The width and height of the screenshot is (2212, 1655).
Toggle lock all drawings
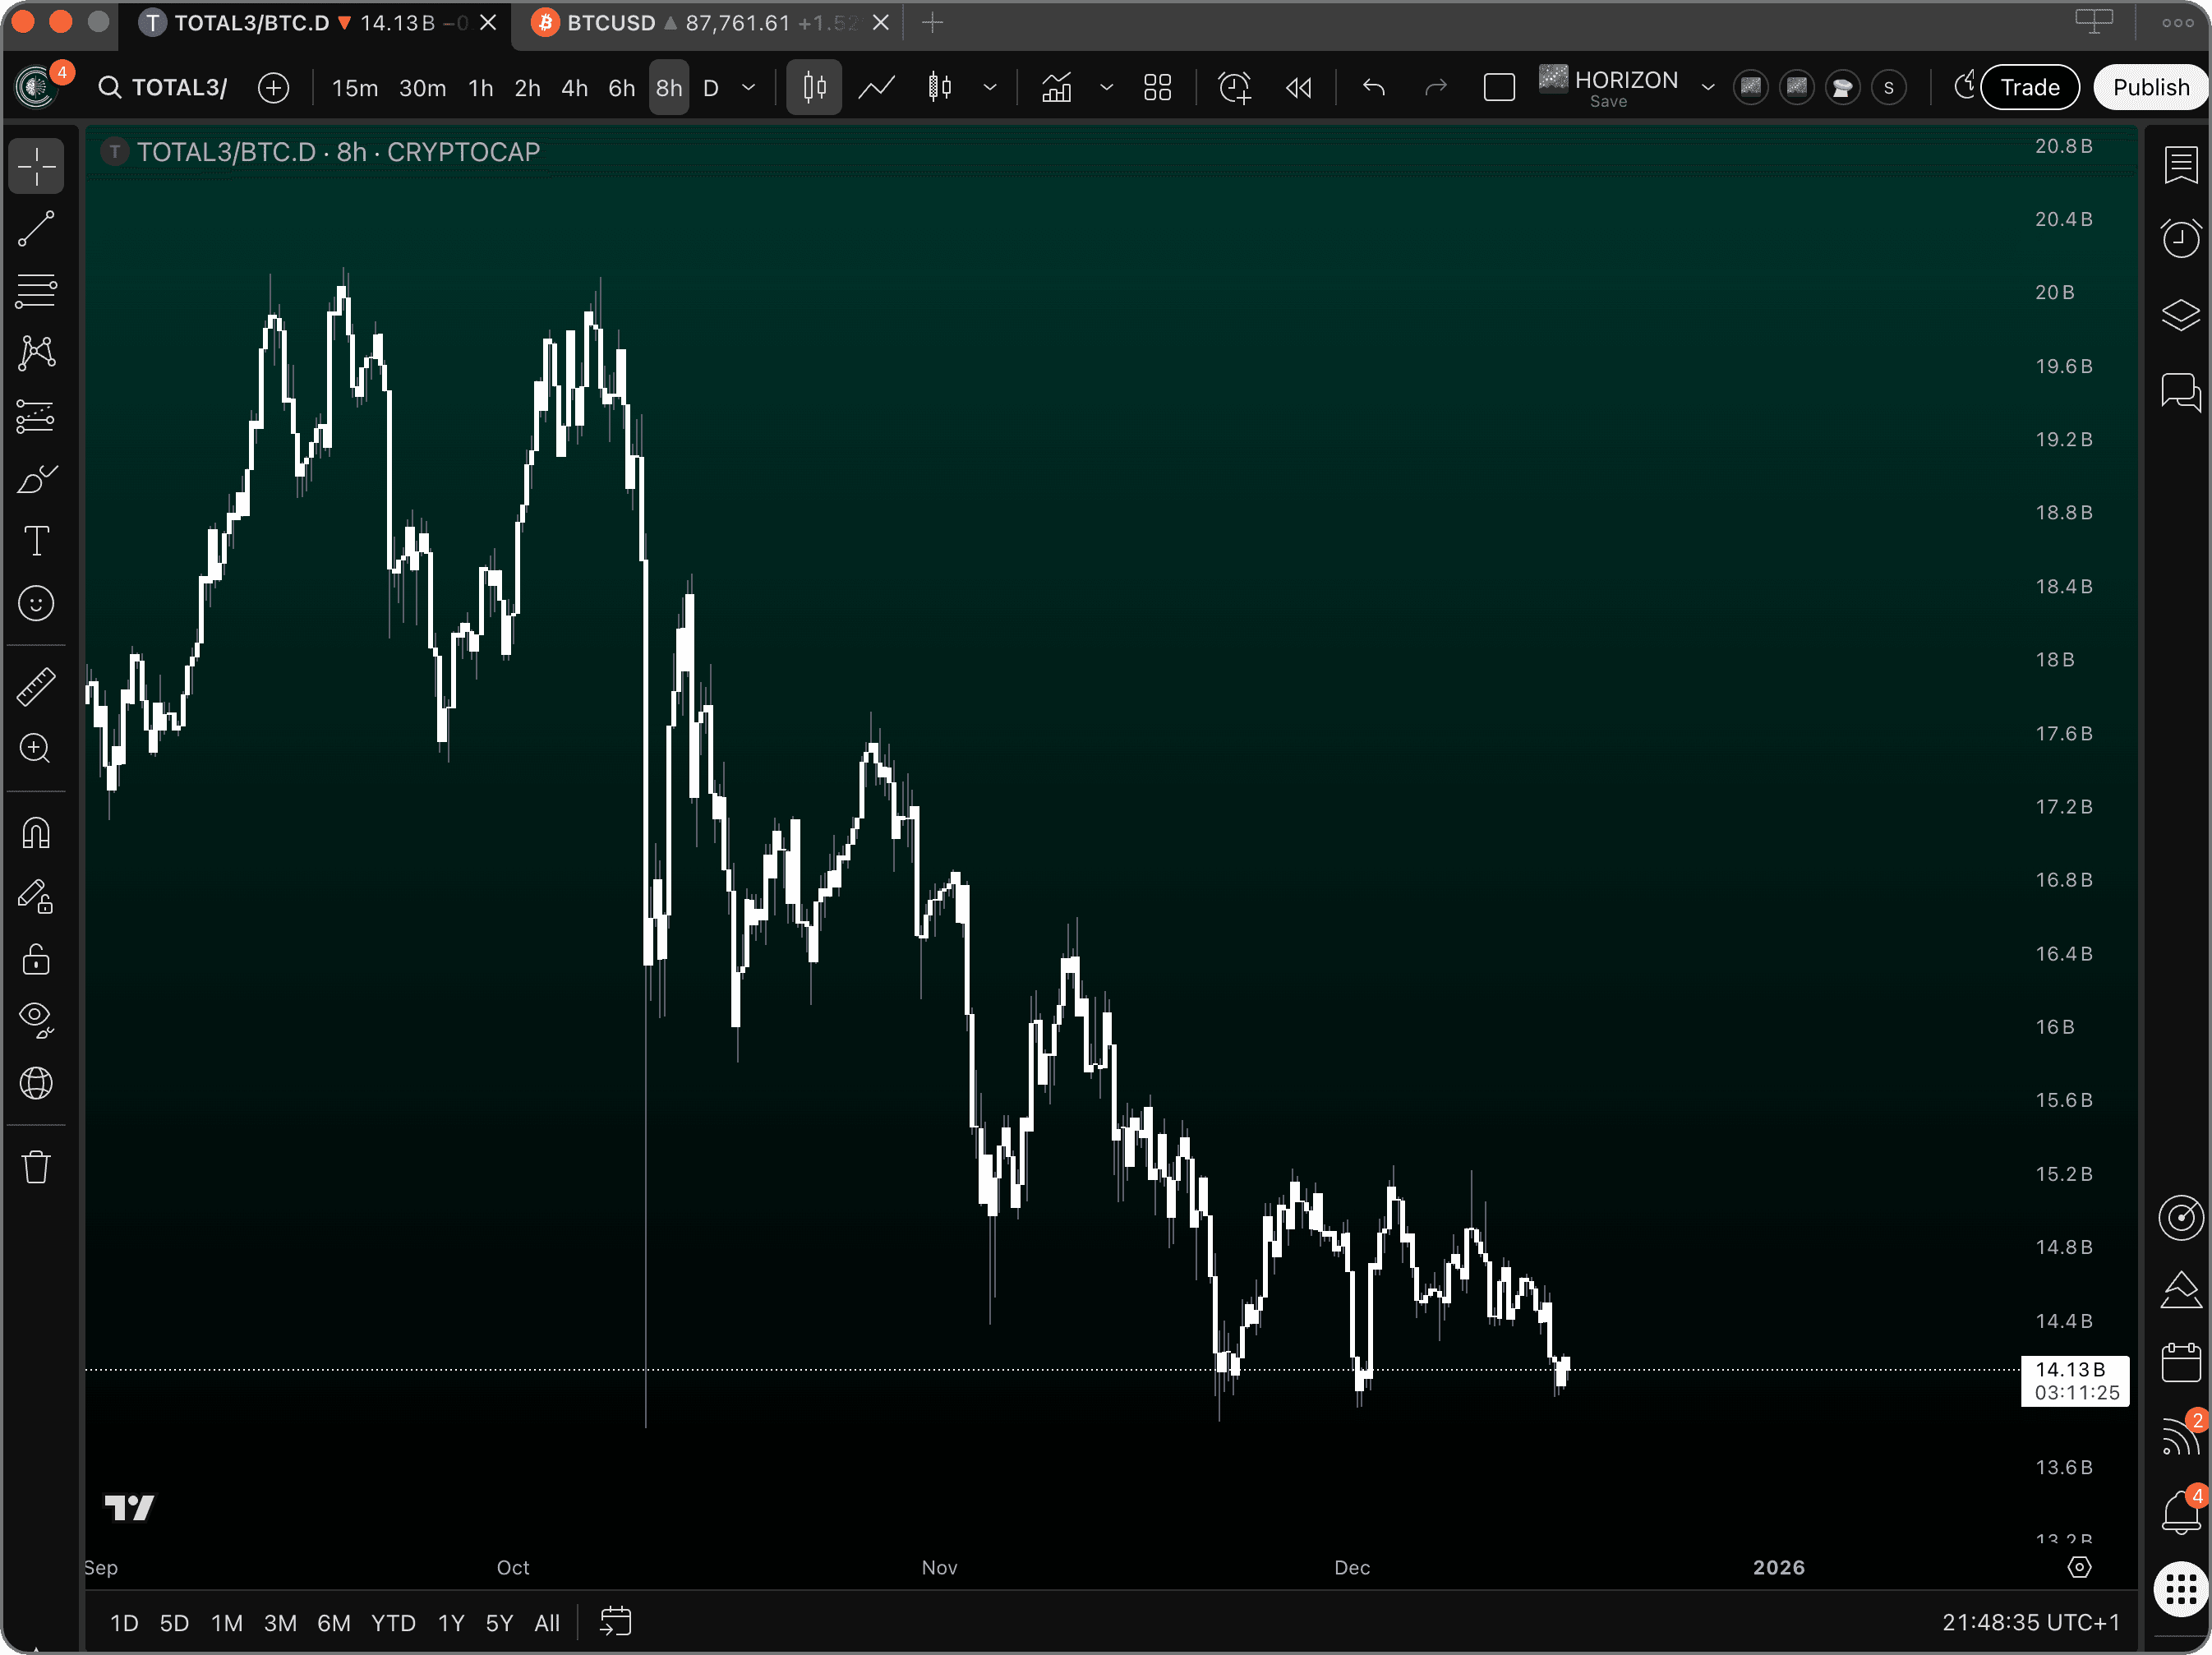pos(36,959)
